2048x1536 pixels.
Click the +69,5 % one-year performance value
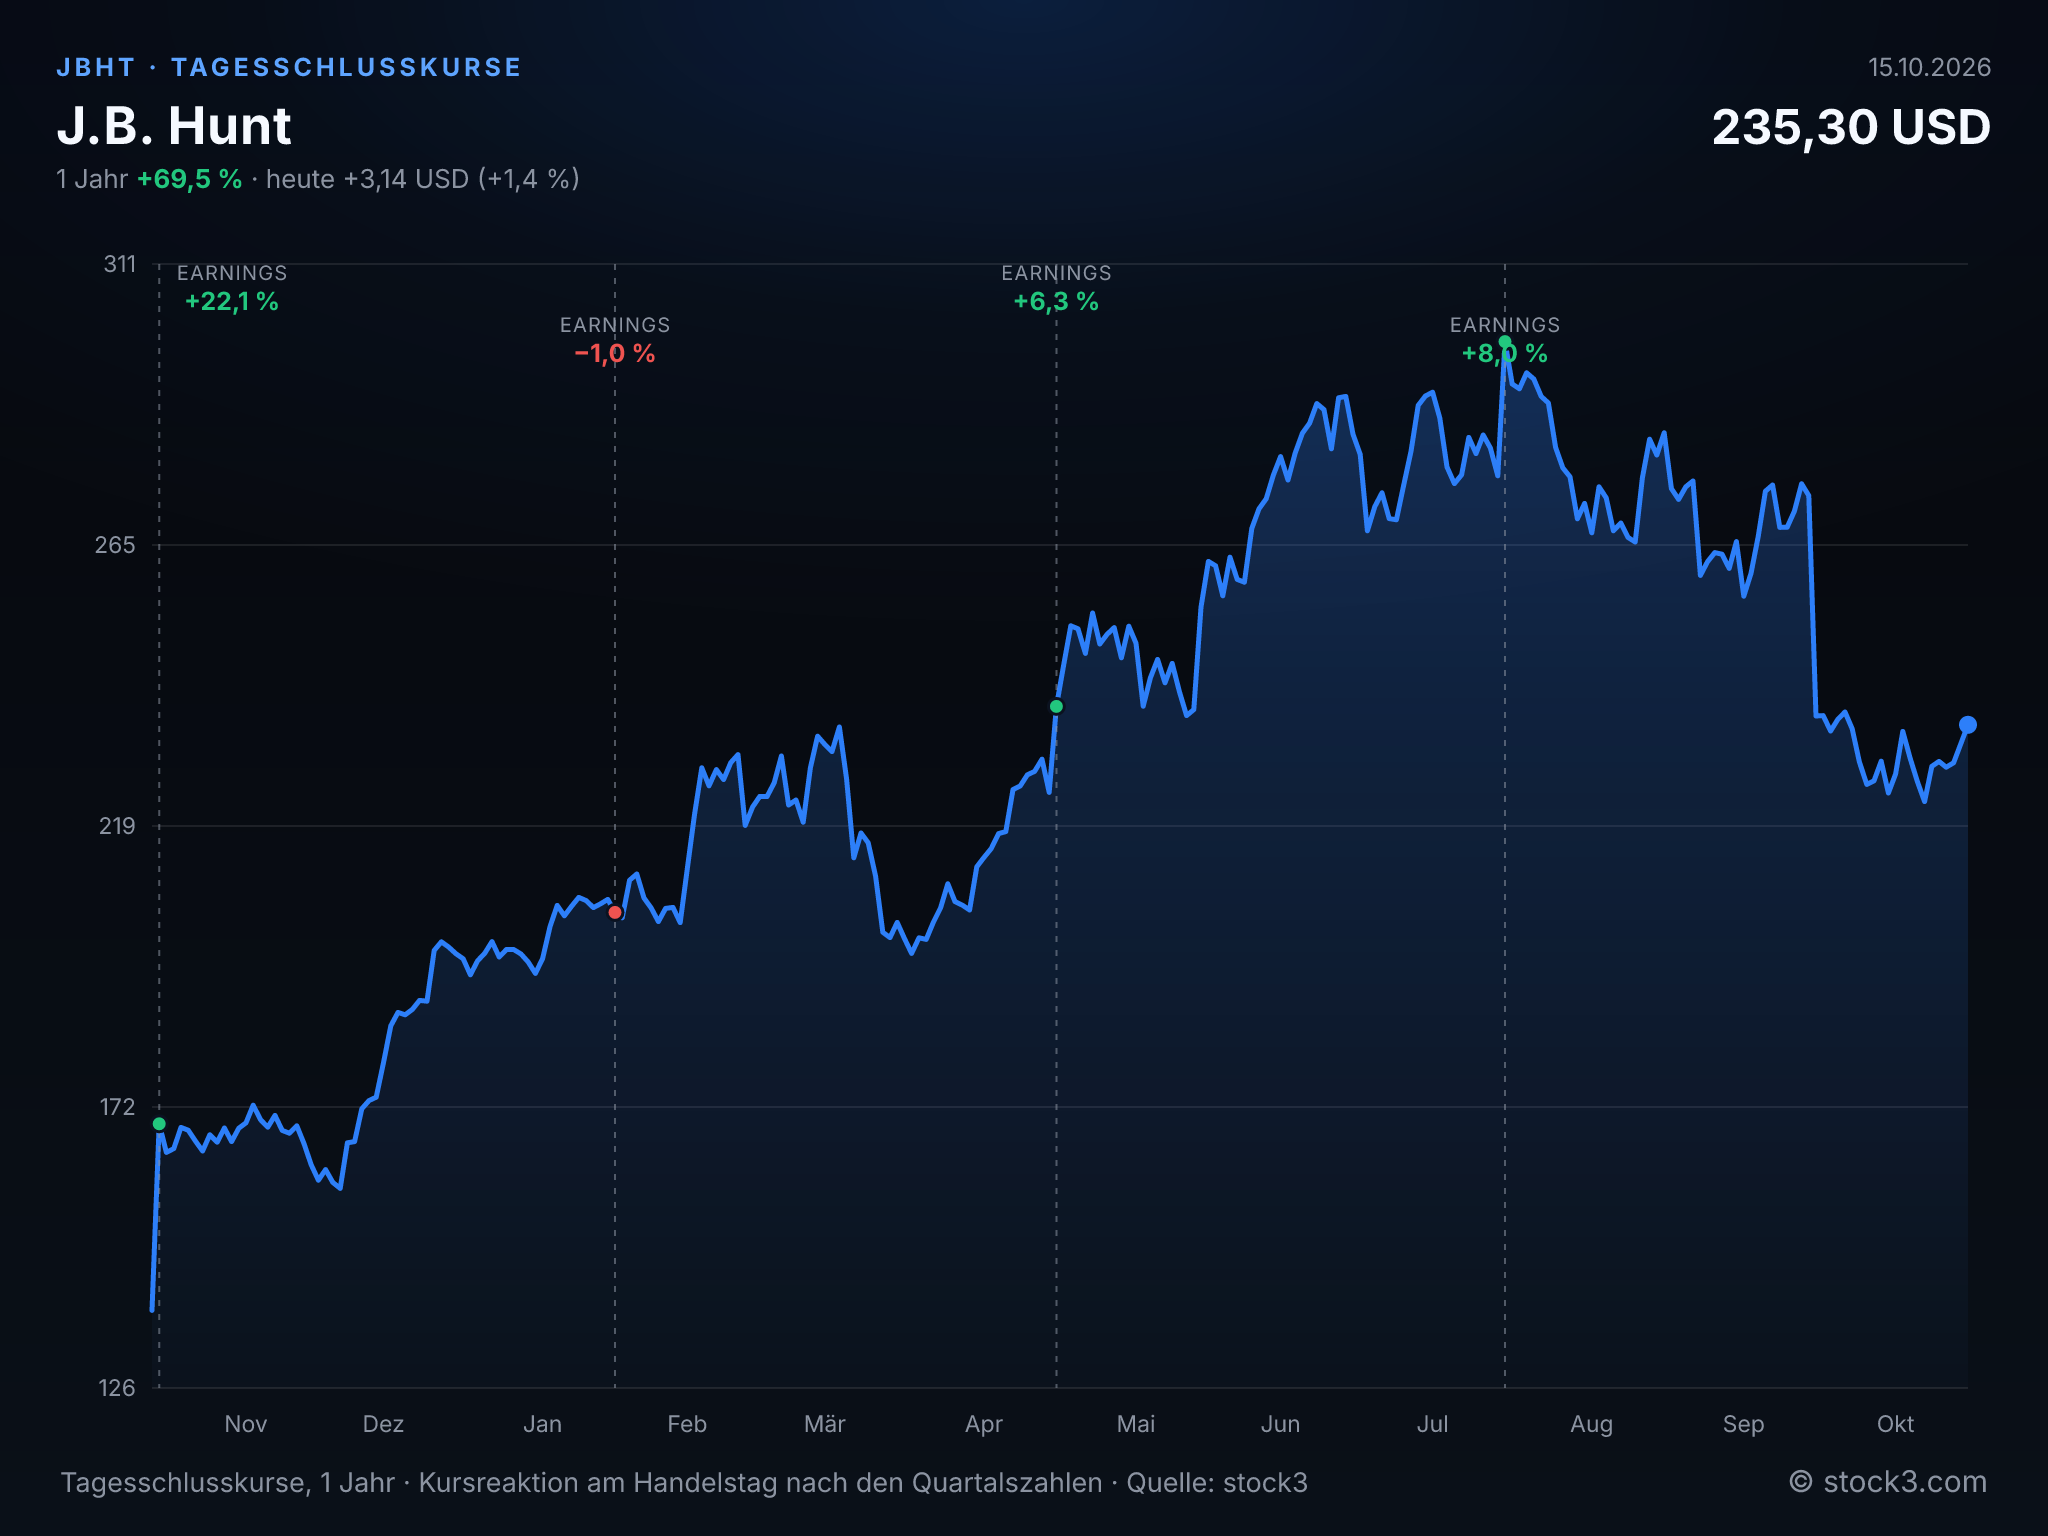pos(190,179)
